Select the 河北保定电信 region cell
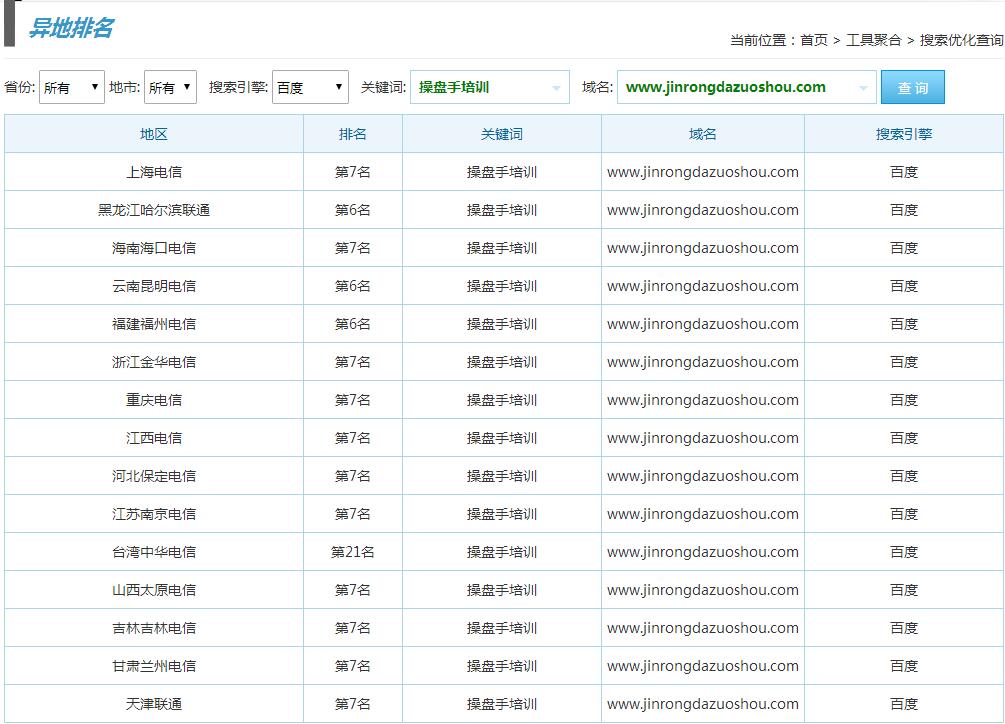Image resolution: width=1005 pixels, height=724 pixels. 154,476
